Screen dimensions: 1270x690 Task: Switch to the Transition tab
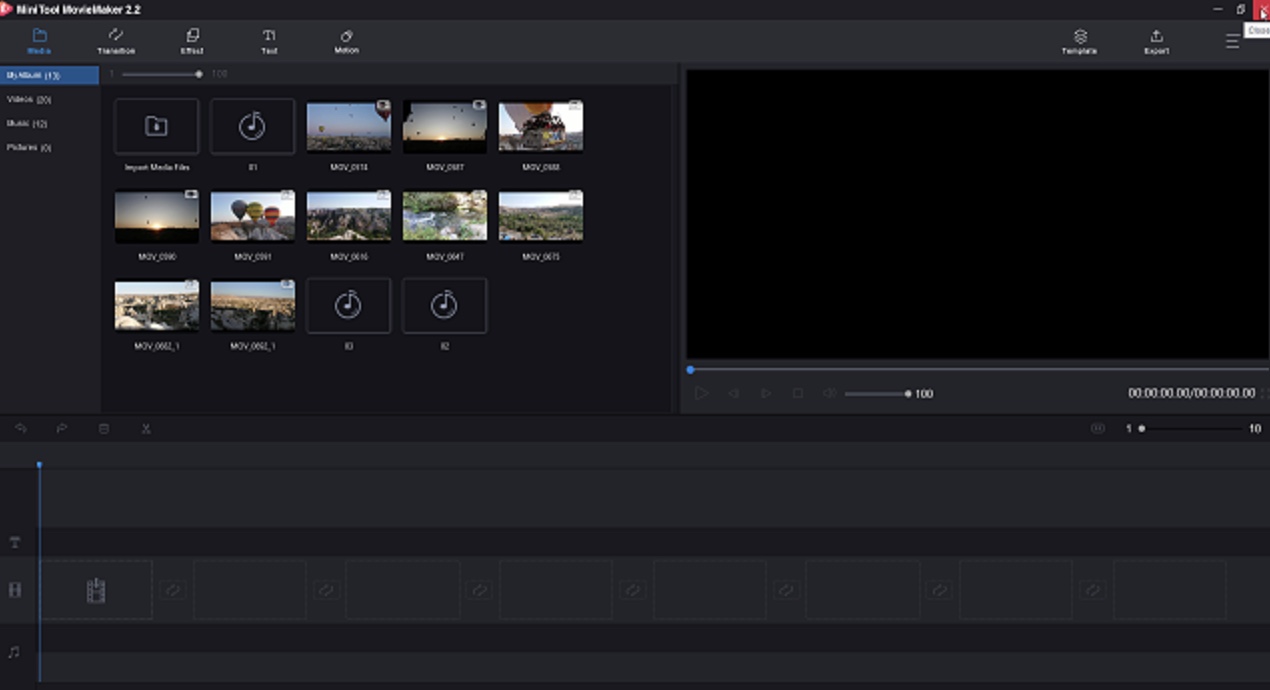[116, 41]
